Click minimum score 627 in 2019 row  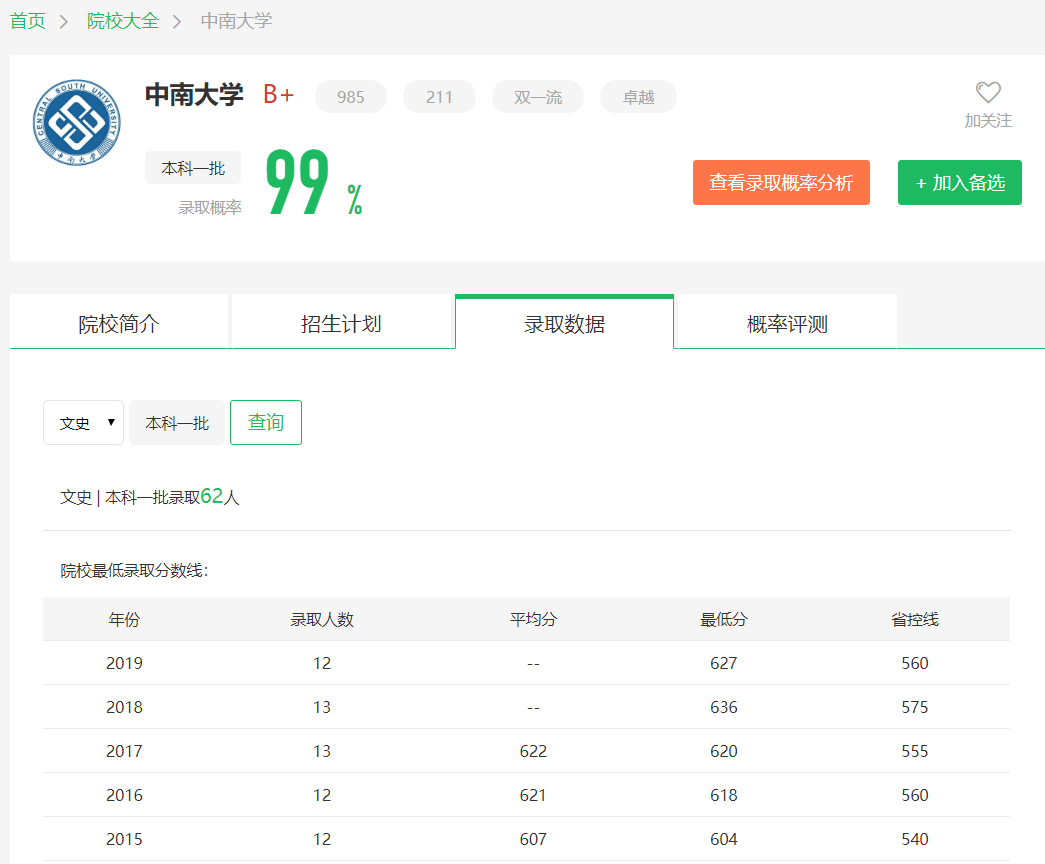click(724, 663)
